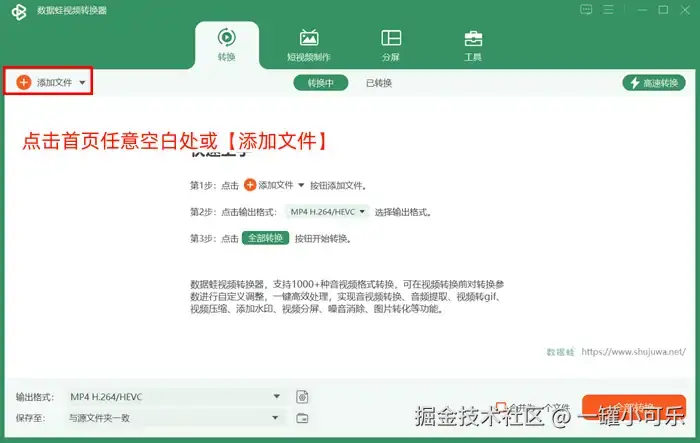
Task: Maximize the converter window
Action: click(x=663, y=10)
